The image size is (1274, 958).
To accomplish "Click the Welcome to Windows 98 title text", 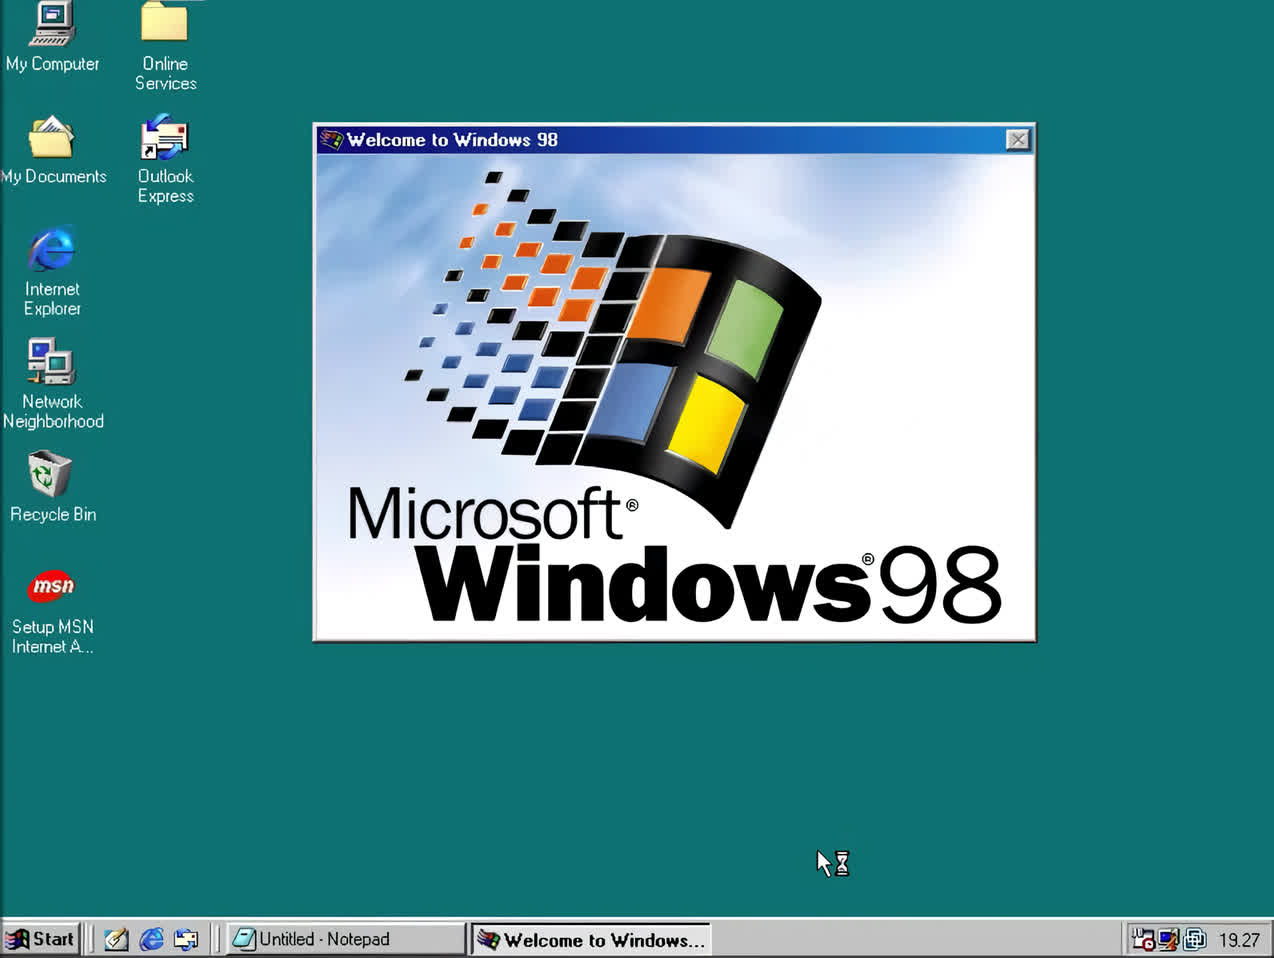I will pos(452,140).
